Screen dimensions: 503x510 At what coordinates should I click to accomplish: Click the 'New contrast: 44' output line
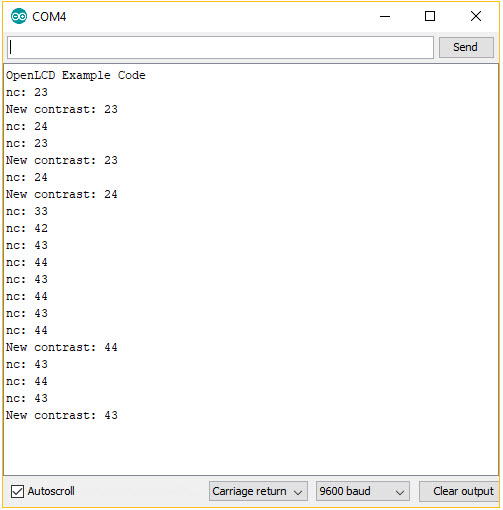(62, 347)
